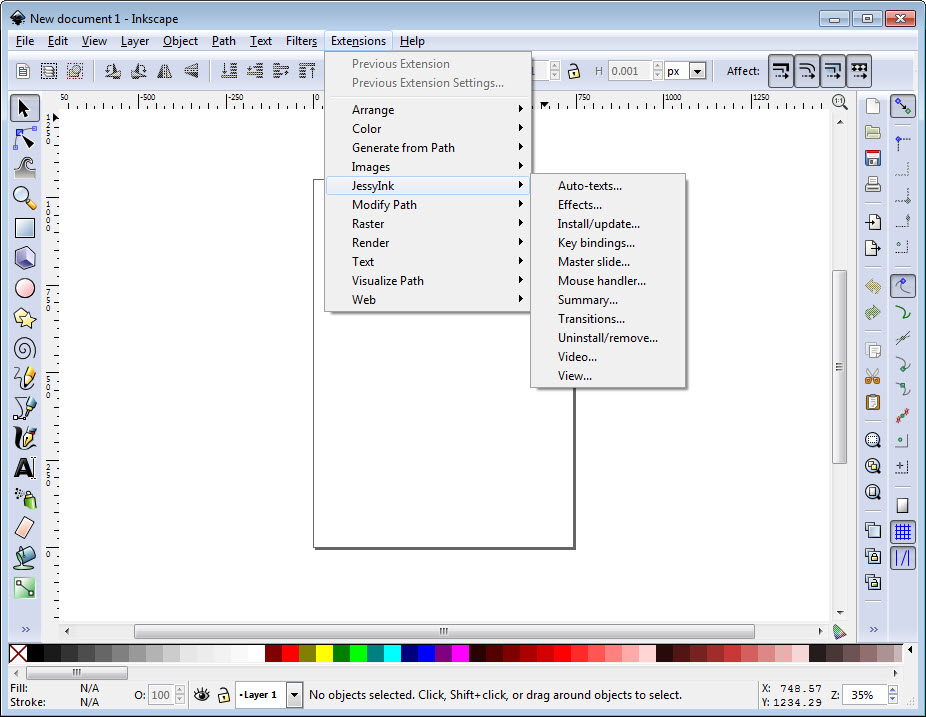The image size is (926, 717).
Task: Select the Node edit tool
Action: point(24,139)
